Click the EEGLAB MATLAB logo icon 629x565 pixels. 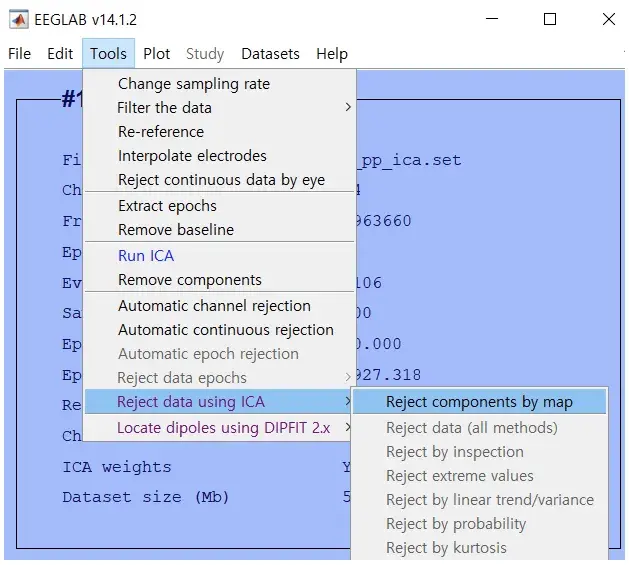click(x=18, y=19)
